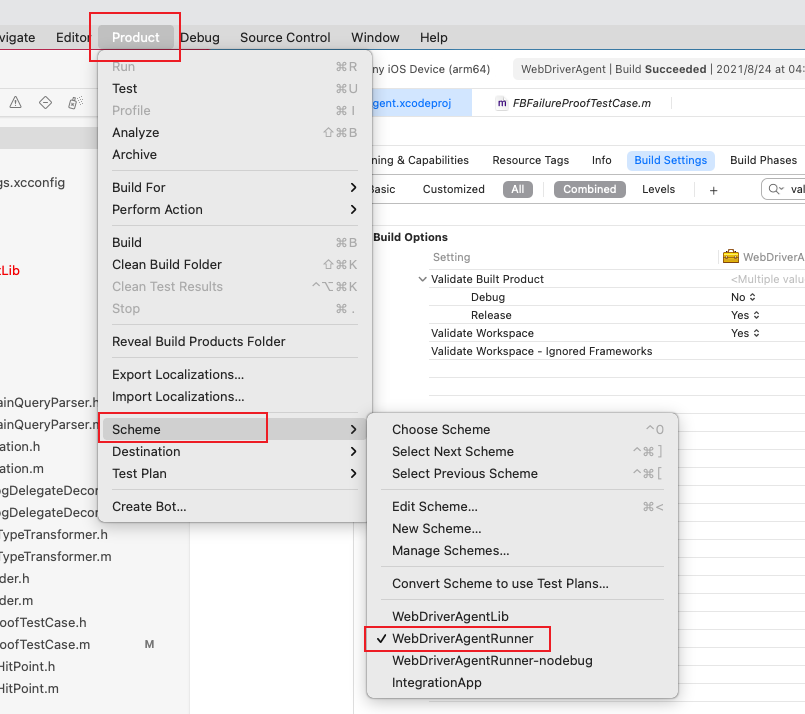Open Manage Schemes...

pos(523,551)
